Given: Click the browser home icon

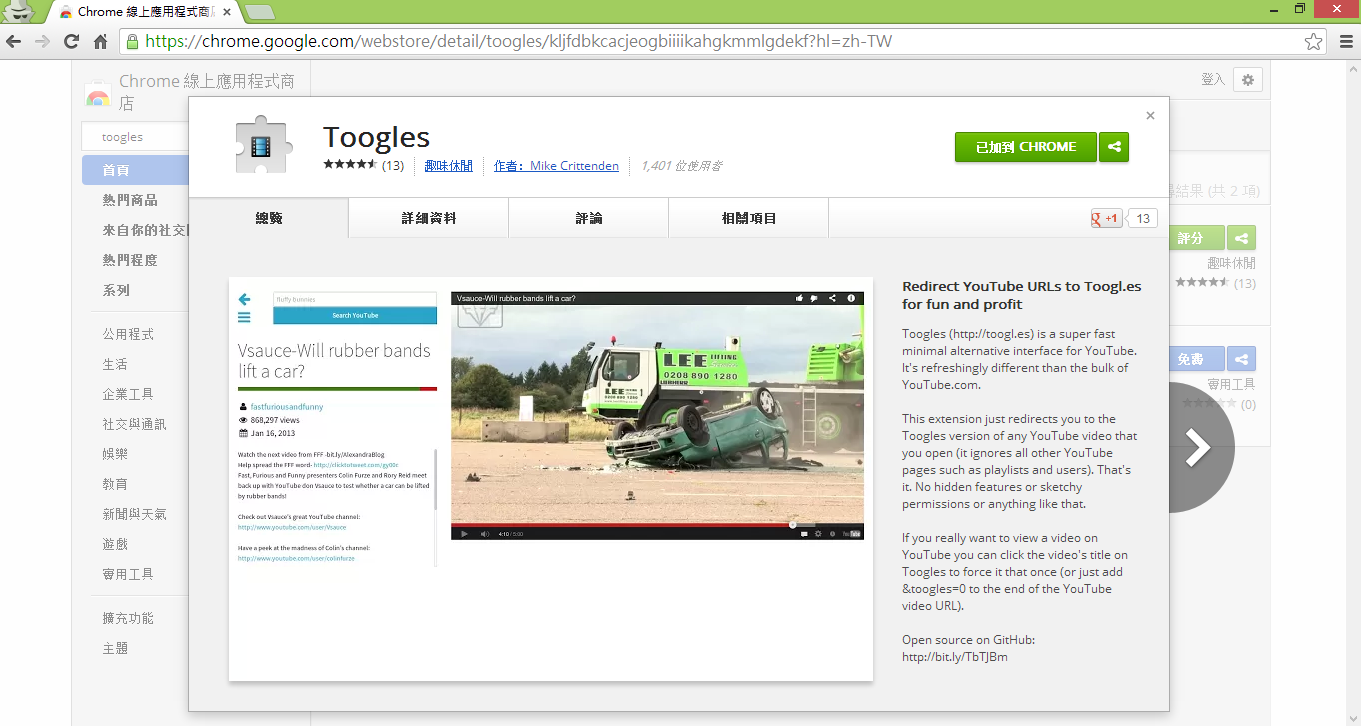Looking at the screenshot, I should (x=99, y=43).
